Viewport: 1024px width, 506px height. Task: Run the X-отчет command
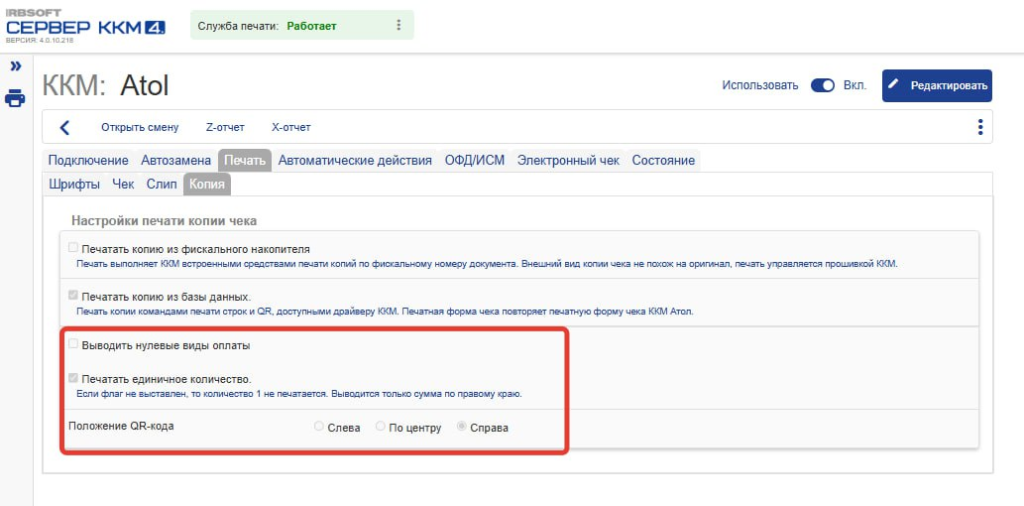click(x=291, y=127)
